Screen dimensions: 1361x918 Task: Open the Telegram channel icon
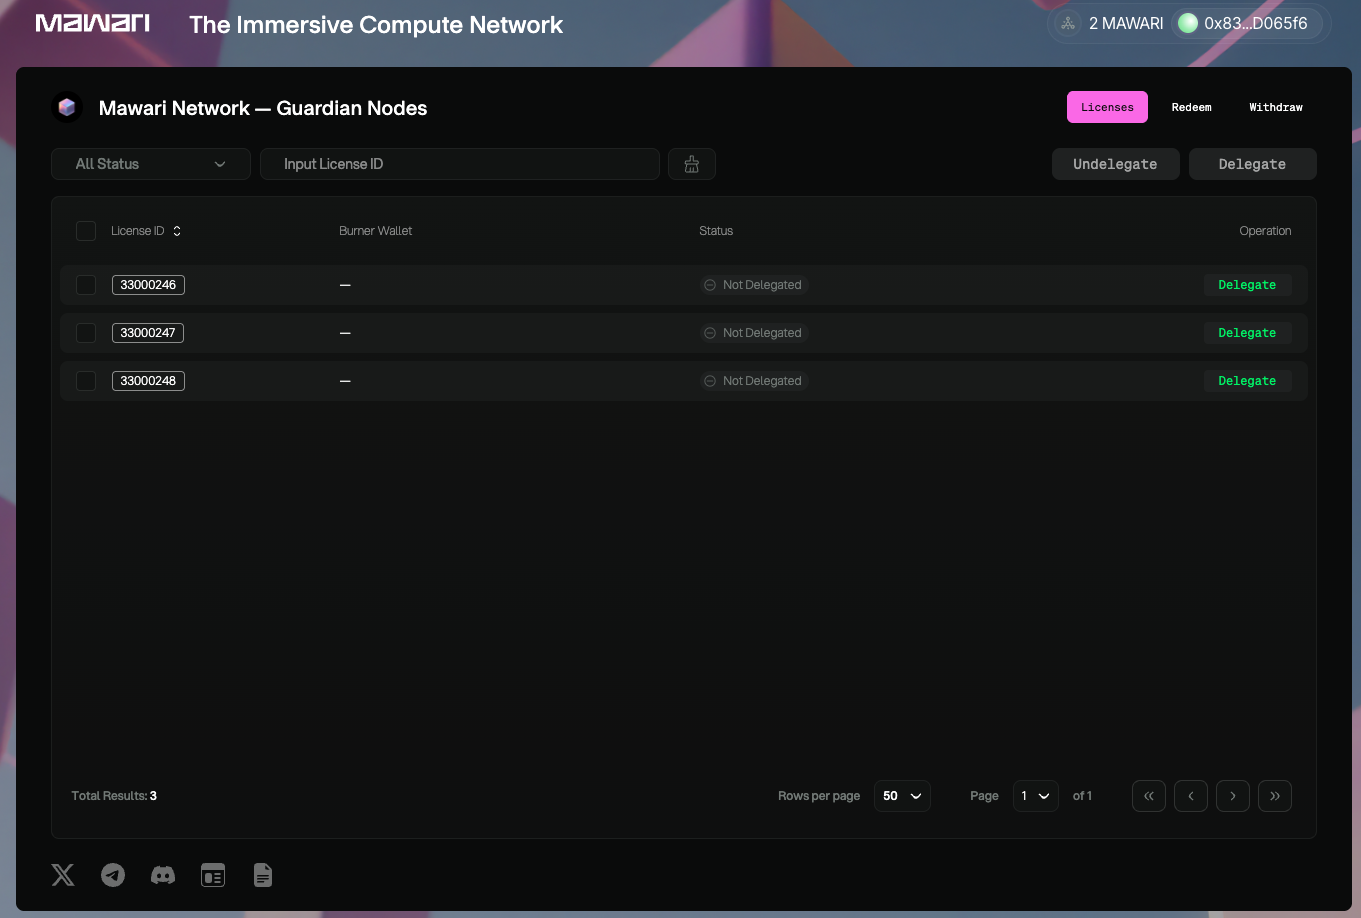113,875
